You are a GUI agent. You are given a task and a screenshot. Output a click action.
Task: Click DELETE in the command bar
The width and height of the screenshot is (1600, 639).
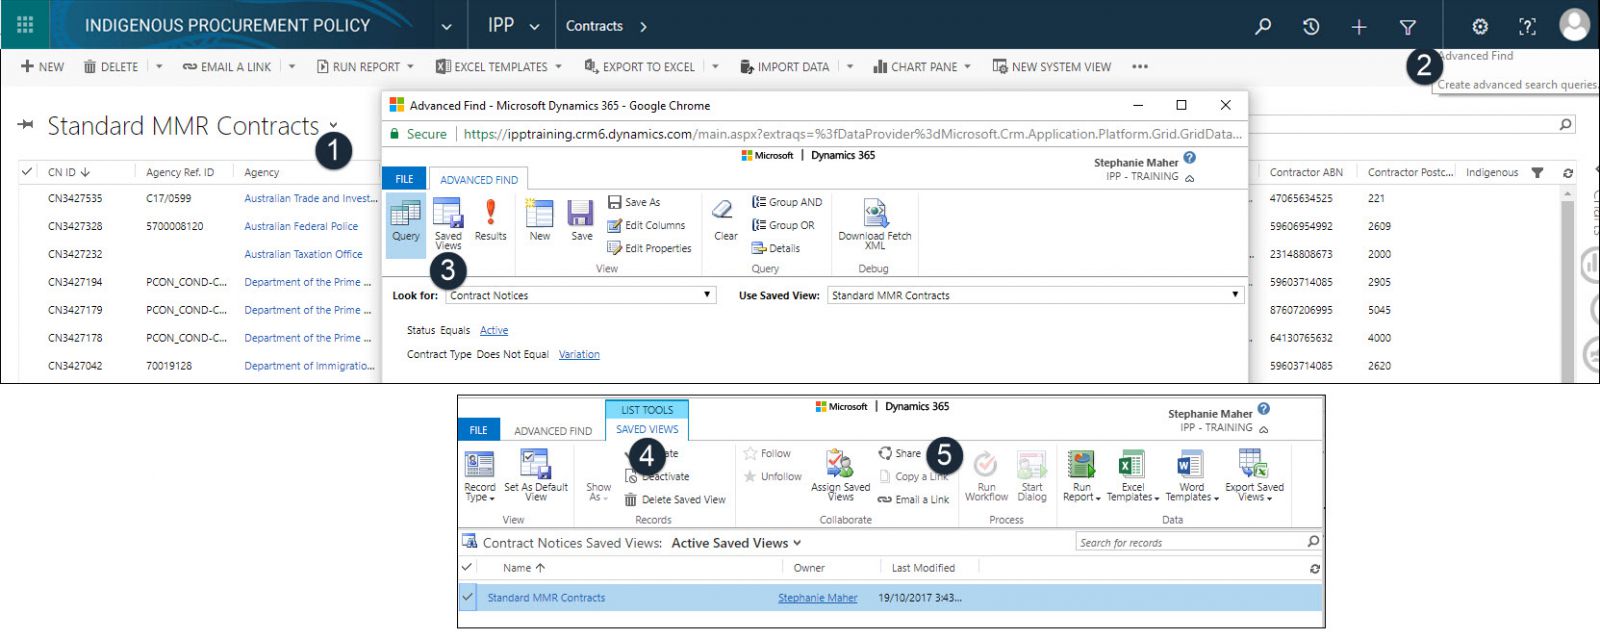(111, 67)
